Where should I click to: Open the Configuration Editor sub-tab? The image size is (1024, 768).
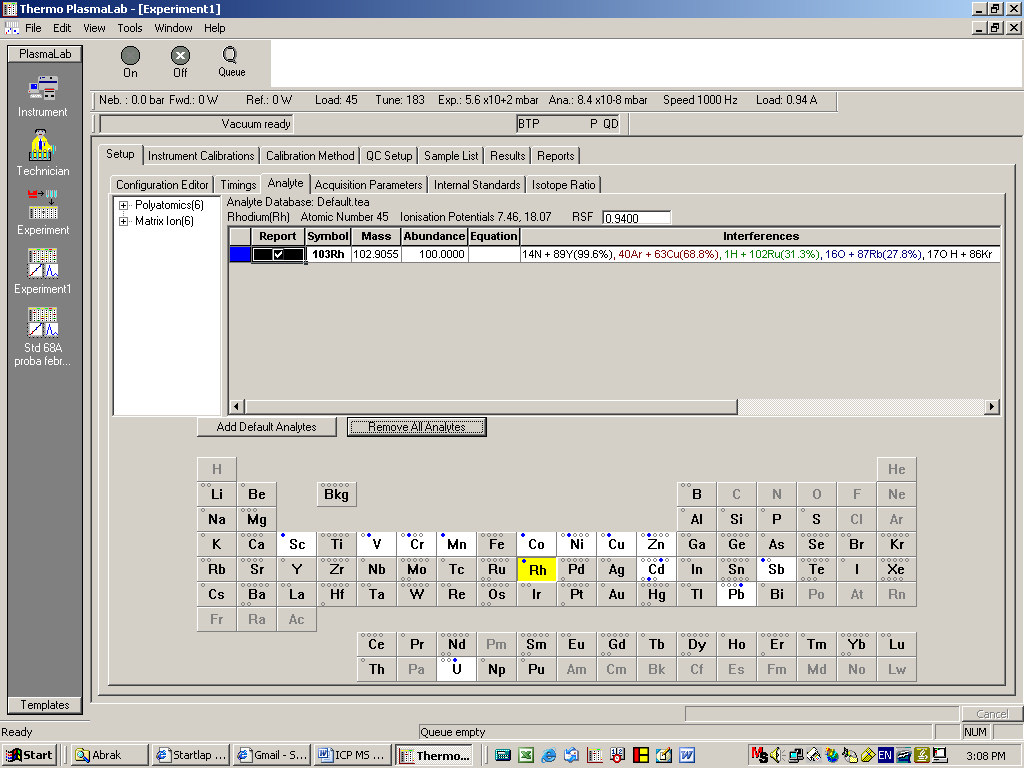point(162,185)
